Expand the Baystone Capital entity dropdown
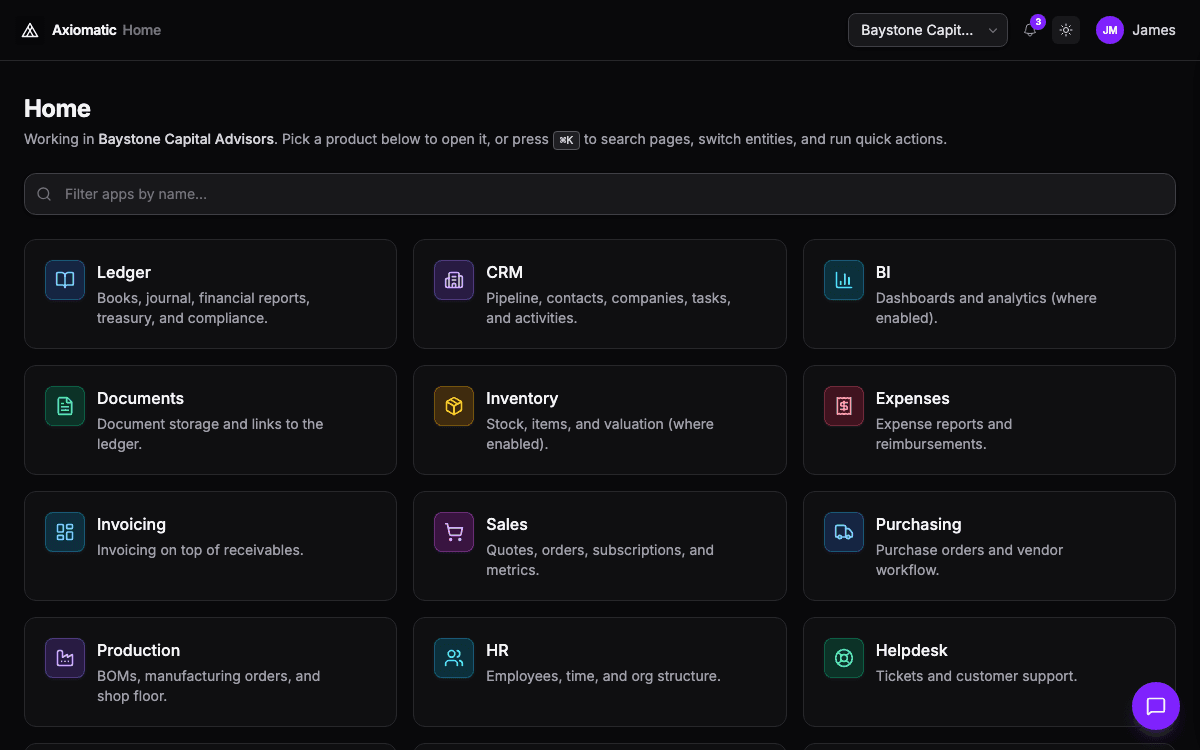 [928, 30]
